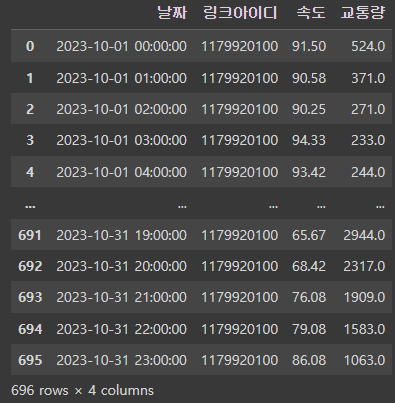Click the 링크아이디 column header
Screen dimensions: 395x403
point(240,13)
